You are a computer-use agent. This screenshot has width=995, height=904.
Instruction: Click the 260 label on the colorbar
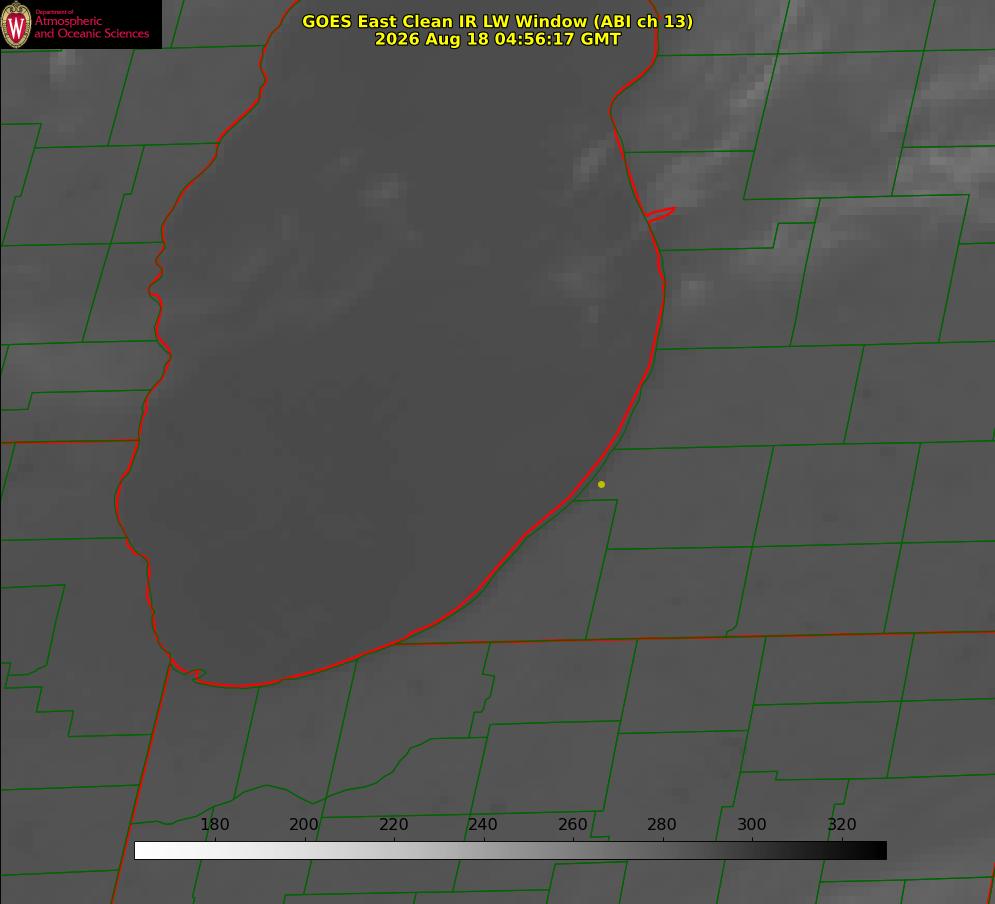click(572, 824)
